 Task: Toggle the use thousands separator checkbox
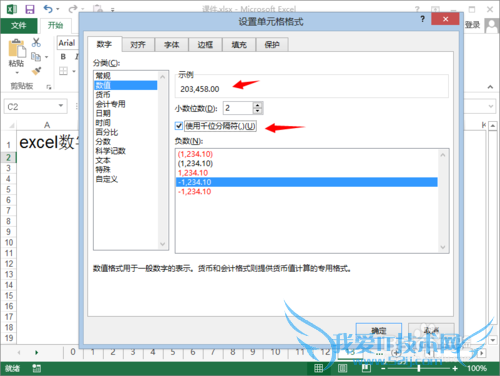point(179,126)
